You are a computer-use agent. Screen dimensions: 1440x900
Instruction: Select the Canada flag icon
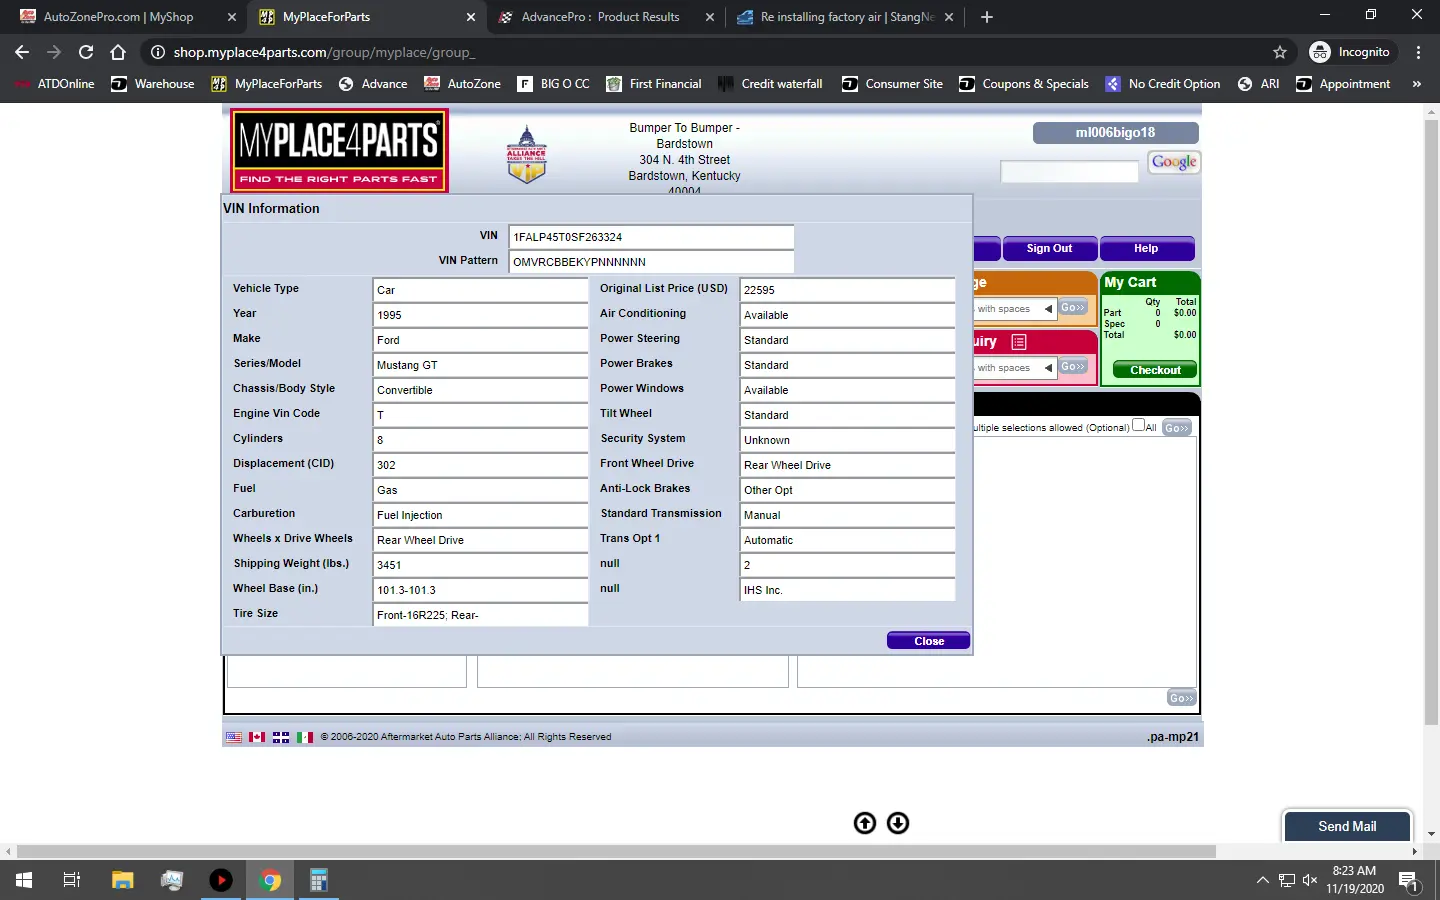tap(257, 737)
